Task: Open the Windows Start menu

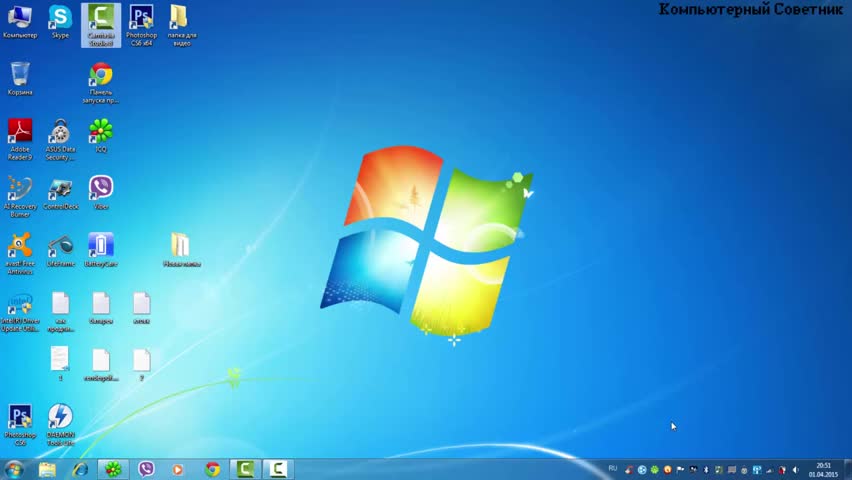Action: [x=14, y=469]
